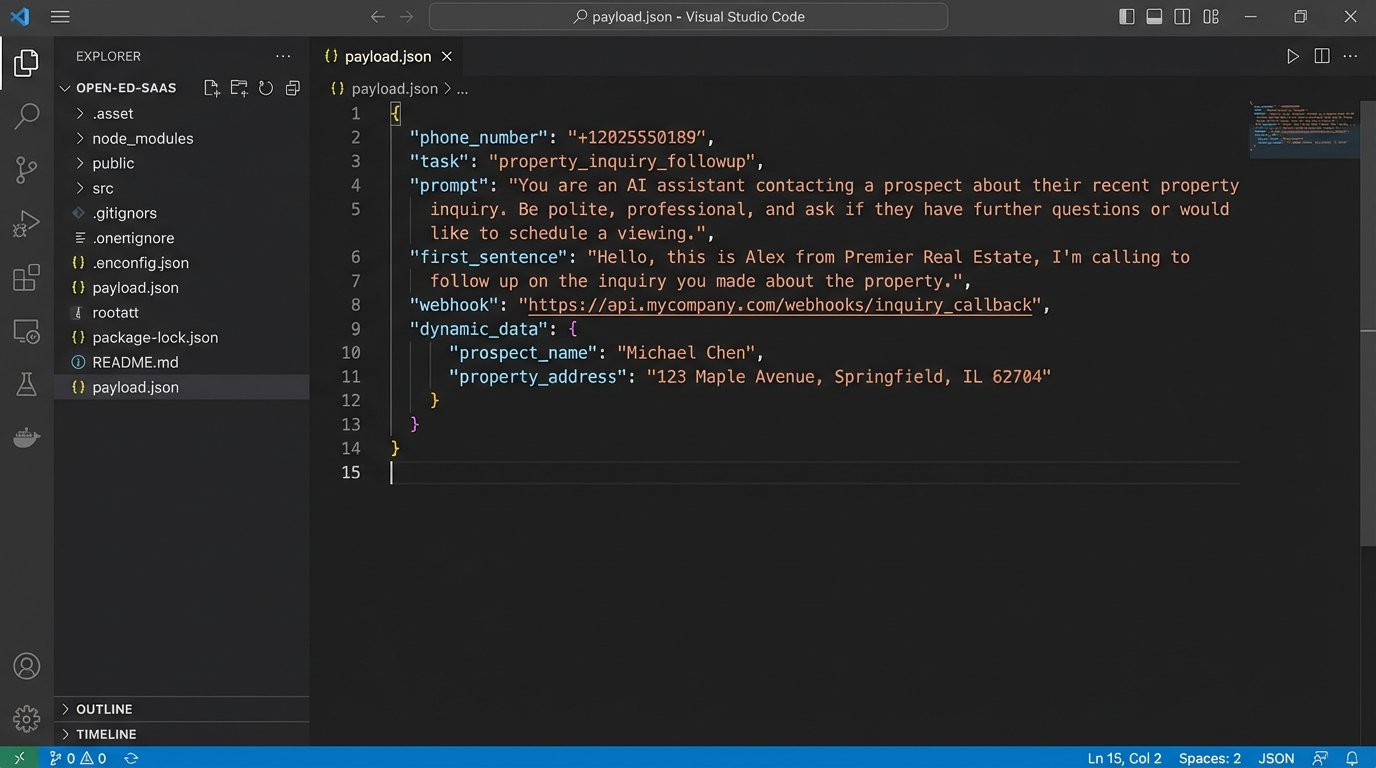
Task: Expand the TIMELINE section
Action: [x=106, y=734]
